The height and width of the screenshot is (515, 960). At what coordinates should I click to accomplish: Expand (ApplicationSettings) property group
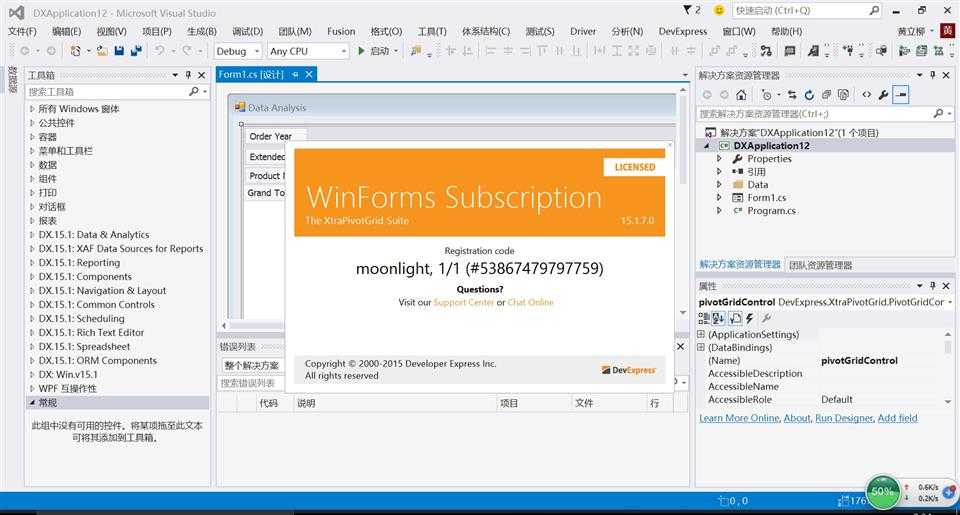(x=701, y=334)
